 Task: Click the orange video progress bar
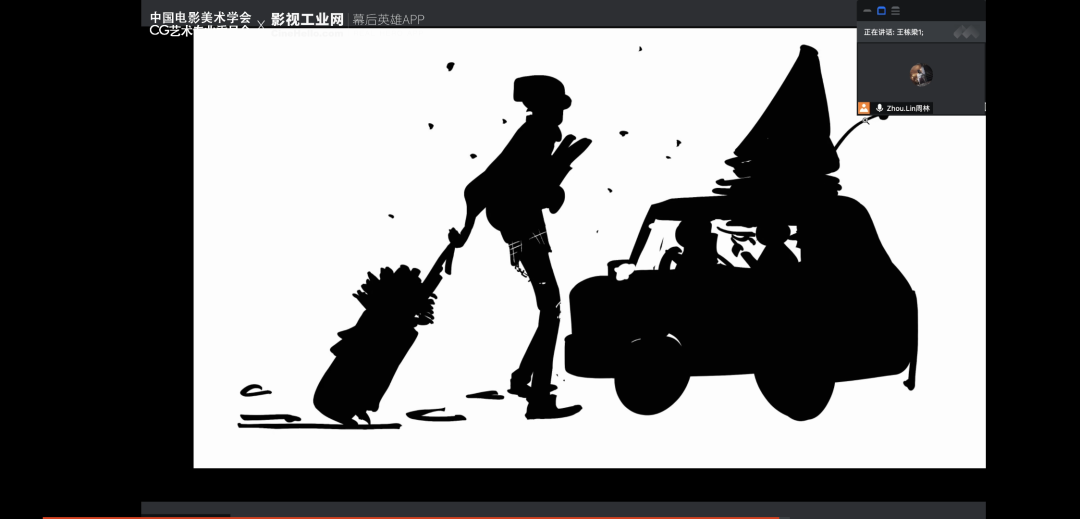tap(411, 517)
